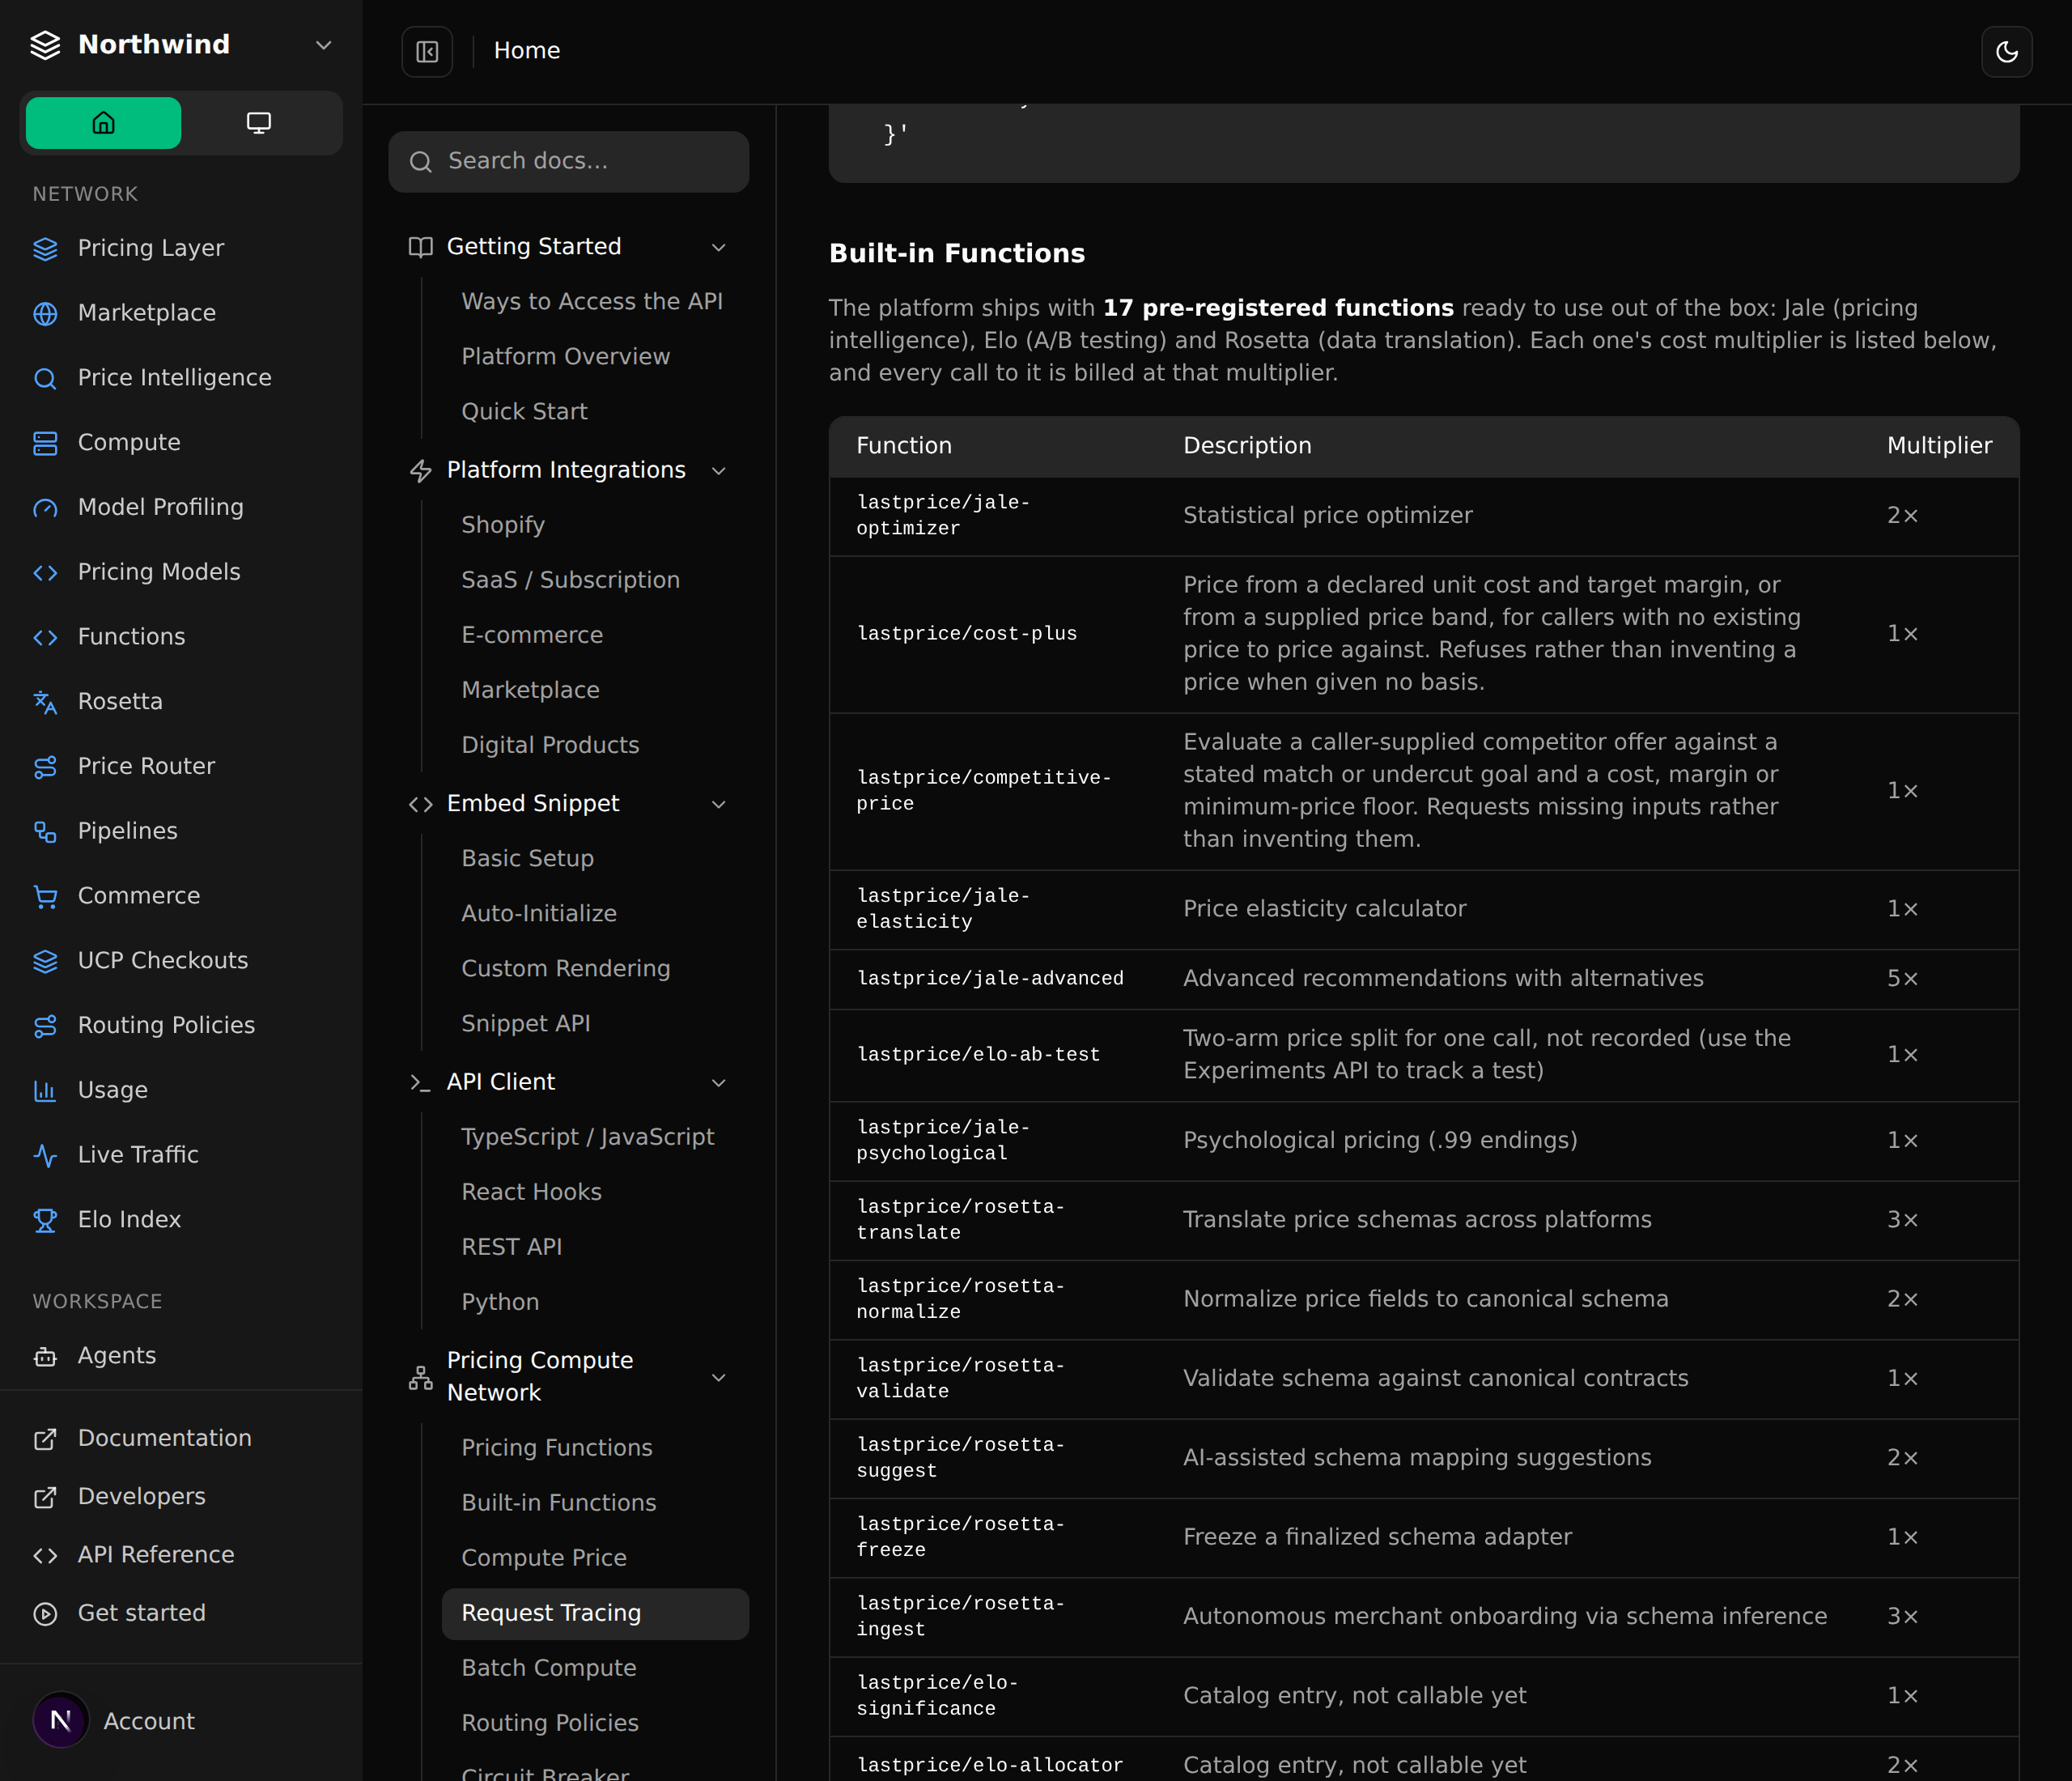Open Elo Index trophy icon
The height and width of the screenshot is (1781, 2072).
point(45,1220)
